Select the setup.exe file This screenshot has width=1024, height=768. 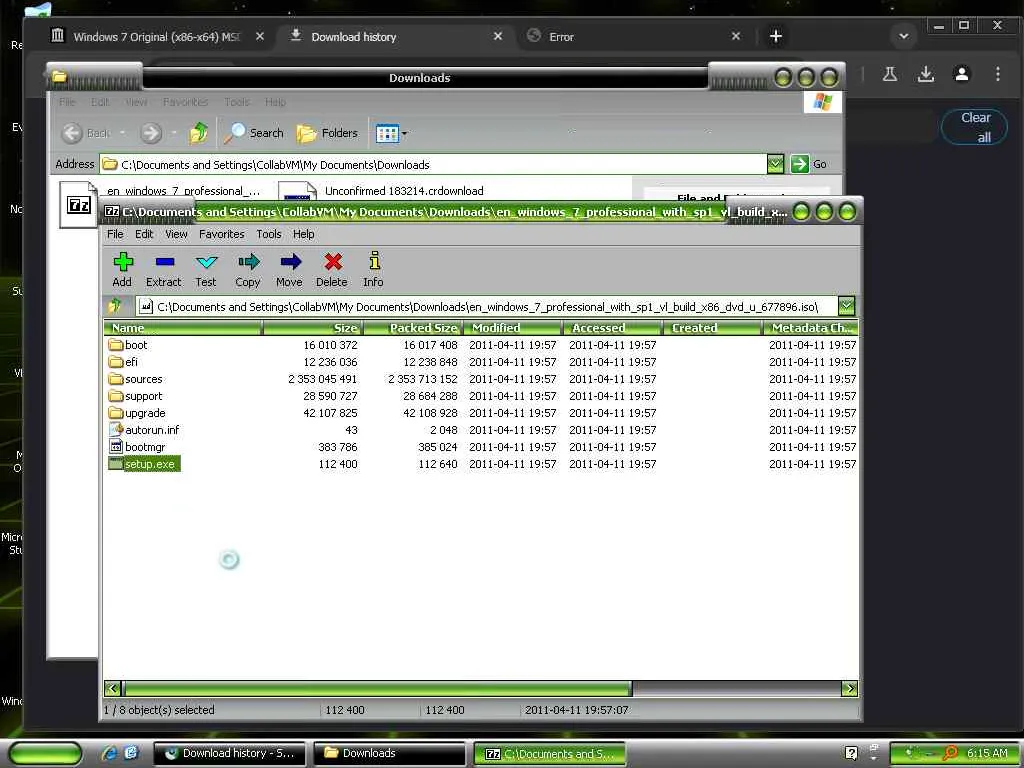[x=144, y=464]
